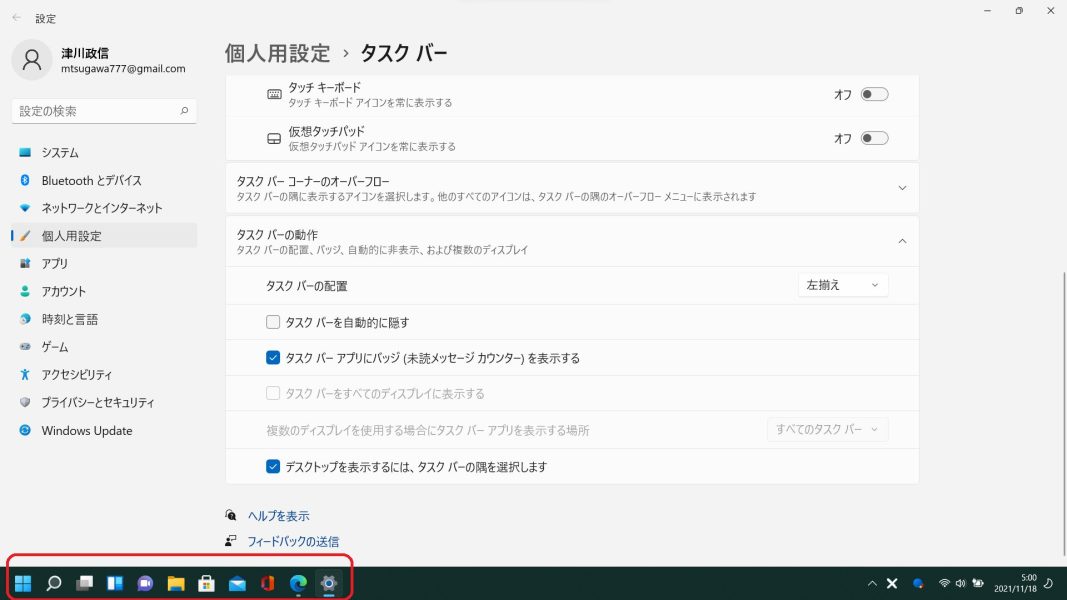The image size is (1067, 600).
Task: Launch Microsoft Store from the taskbar
Action: point(206,583)
